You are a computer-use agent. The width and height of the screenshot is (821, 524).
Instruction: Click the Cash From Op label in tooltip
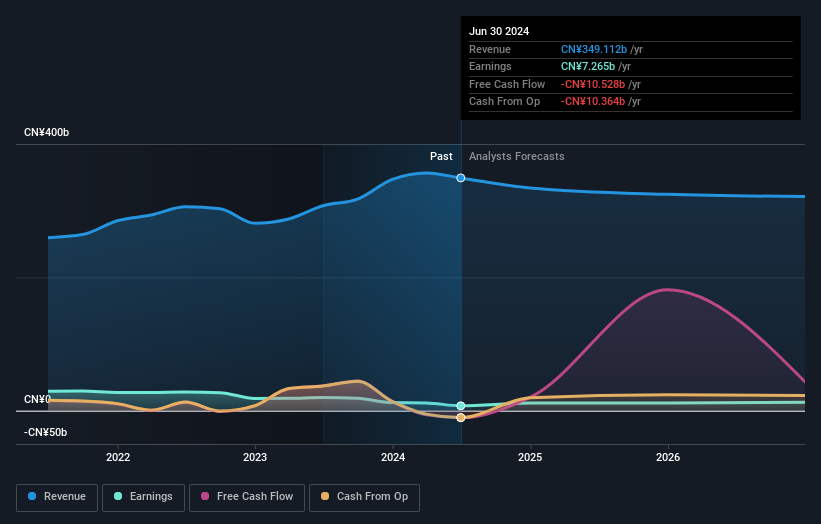click(504, 102)
